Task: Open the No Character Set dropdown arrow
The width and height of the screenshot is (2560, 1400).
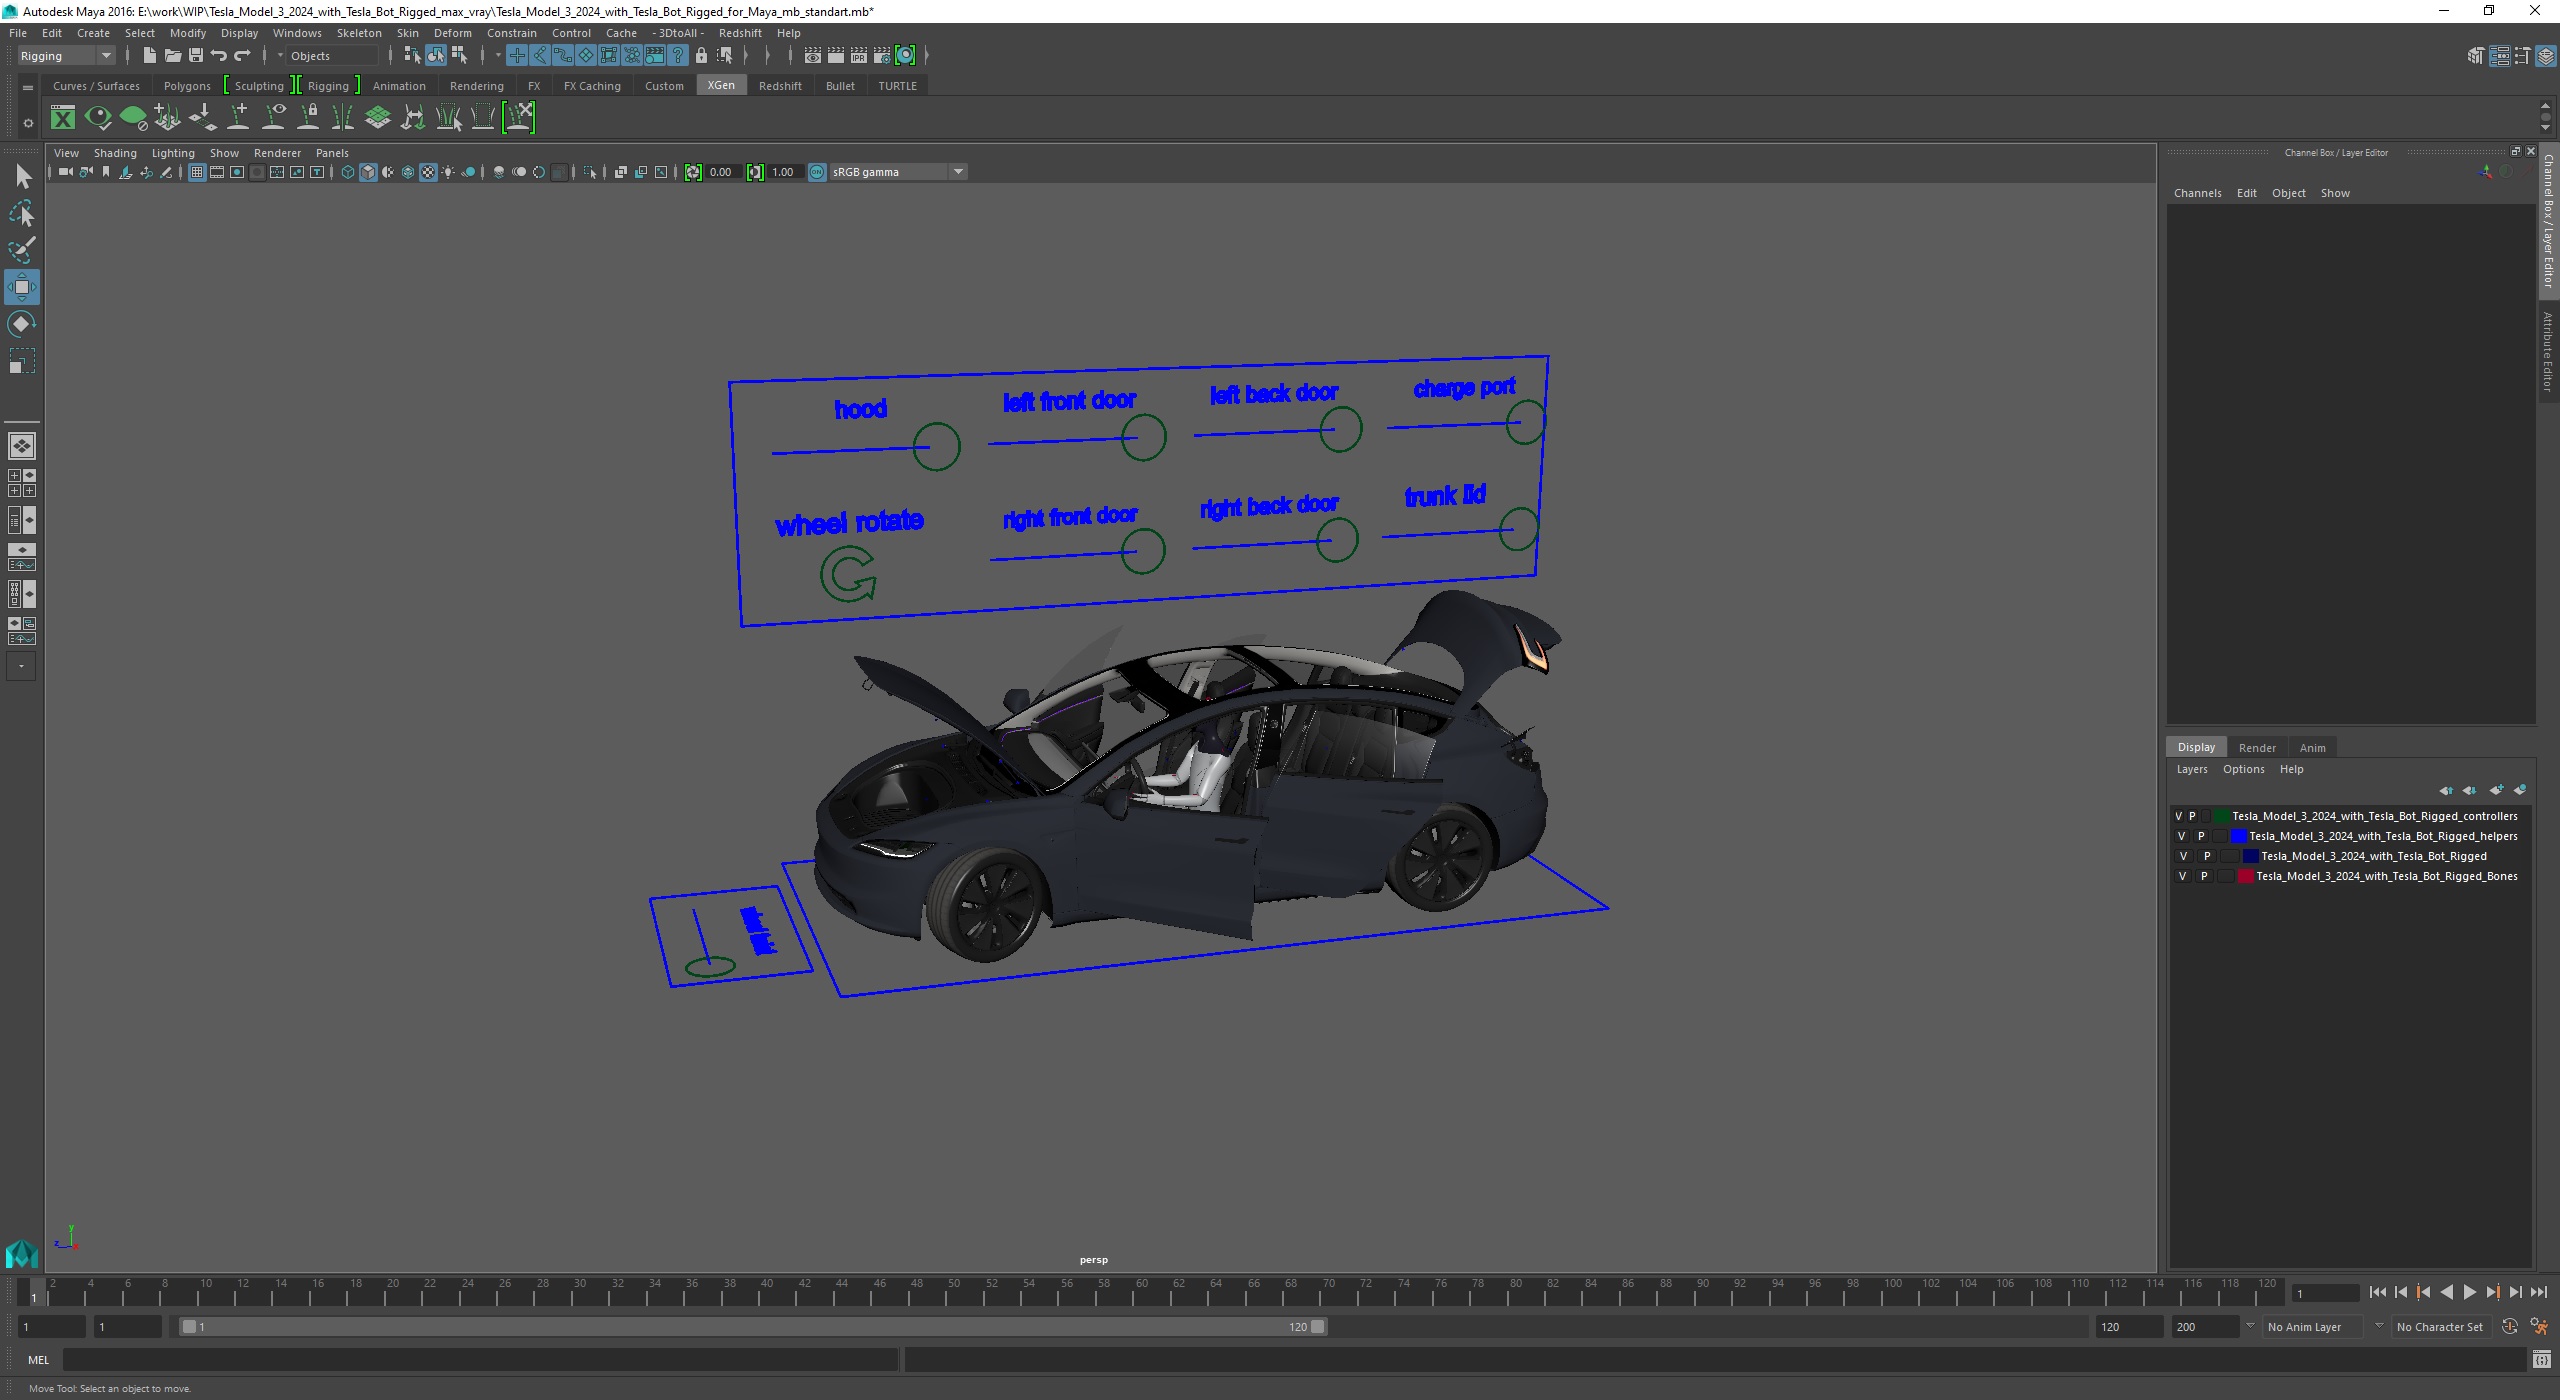Action: tap(2379, 1326)
